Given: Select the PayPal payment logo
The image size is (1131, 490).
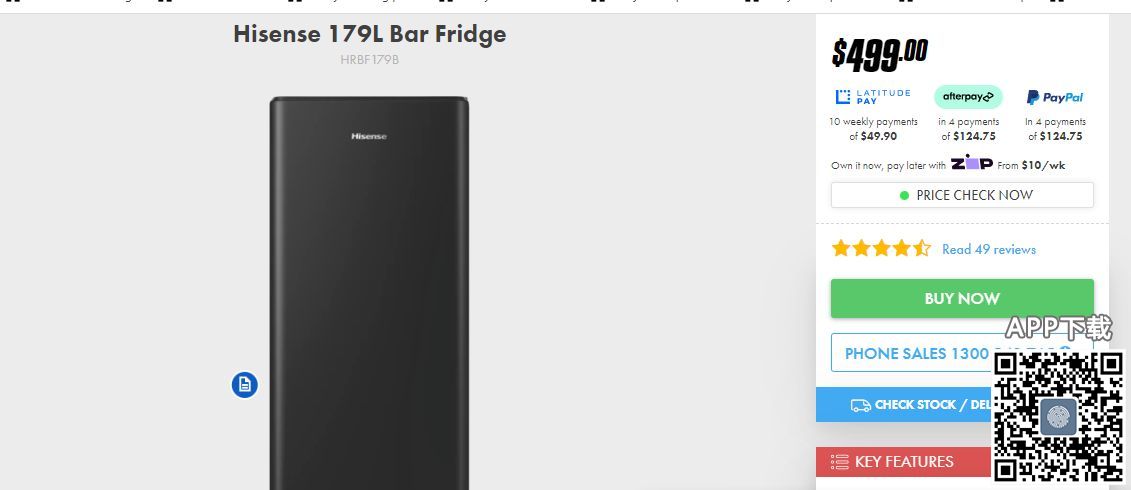Looking at the screenshot, I should (1055, 97).
